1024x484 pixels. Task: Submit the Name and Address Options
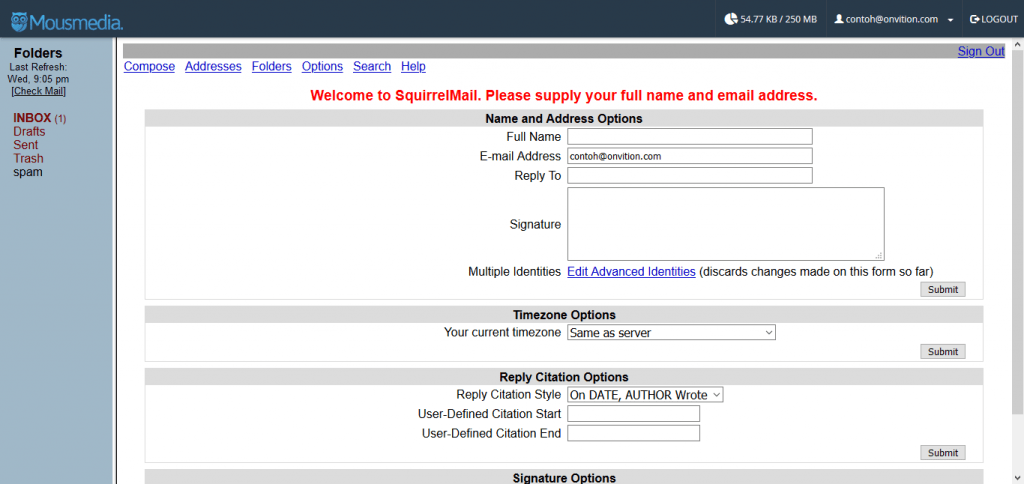pyautogui.click(x=942, y=289)
